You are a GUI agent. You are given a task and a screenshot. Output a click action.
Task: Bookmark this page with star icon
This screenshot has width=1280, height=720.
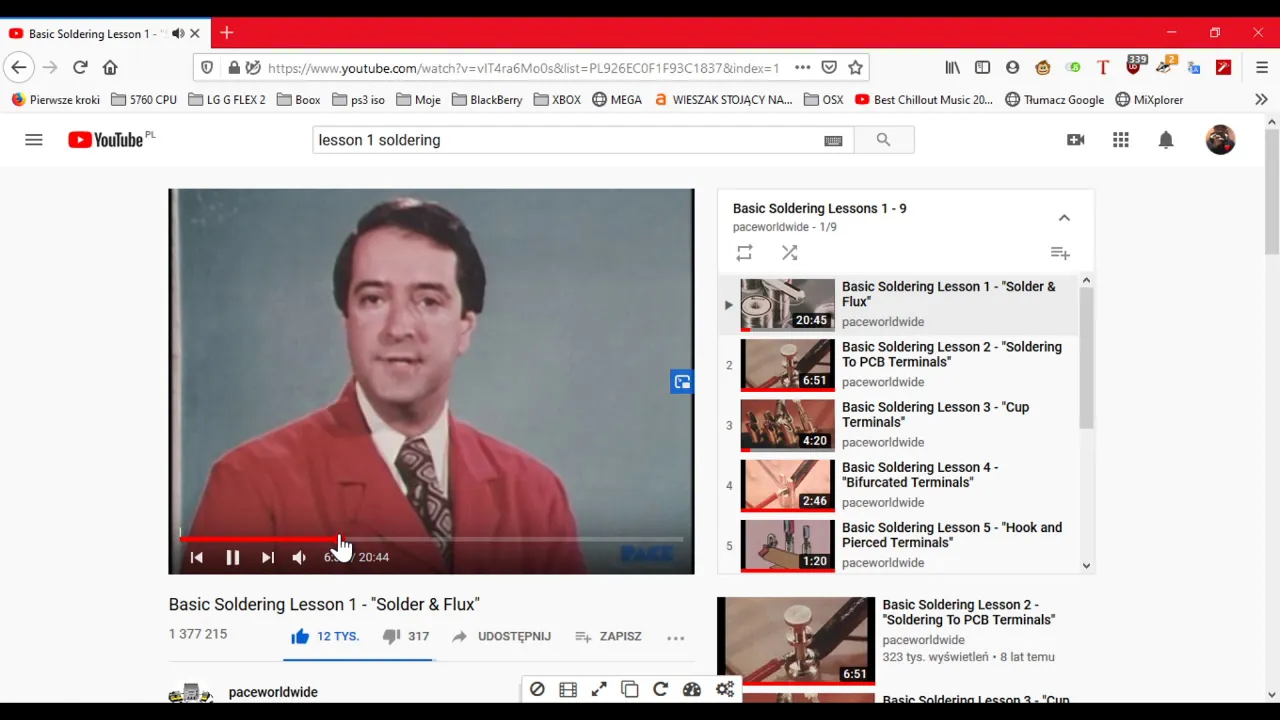(x=855, y=68)
